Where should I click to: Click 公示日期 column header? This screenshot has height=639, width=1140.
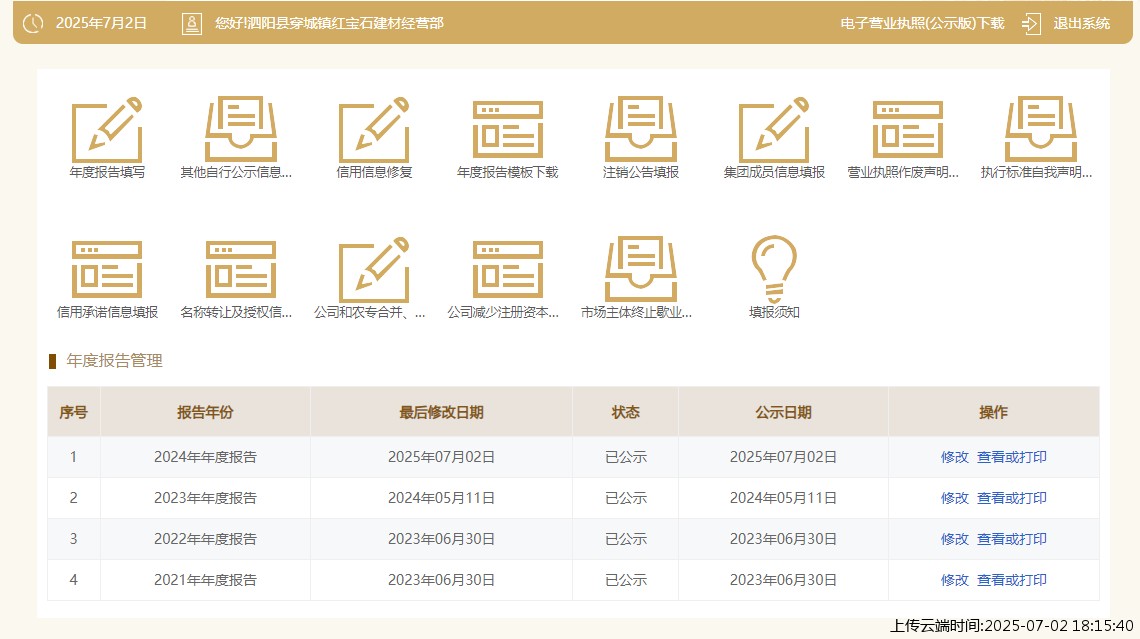[783, 412]
